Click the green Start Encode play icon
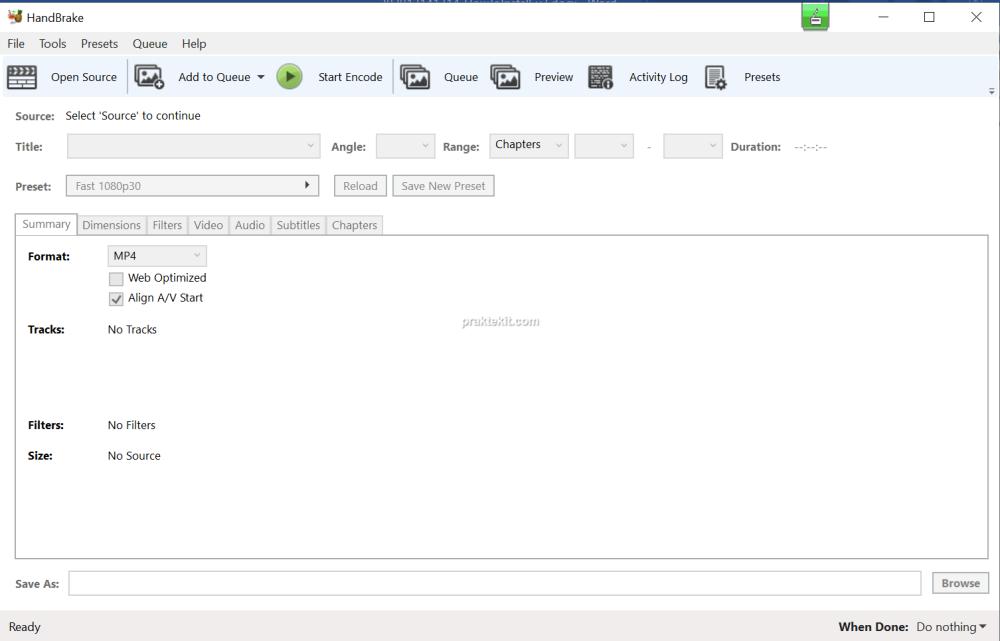This screenshot has height=641, width=1000. tap(290, 77)
